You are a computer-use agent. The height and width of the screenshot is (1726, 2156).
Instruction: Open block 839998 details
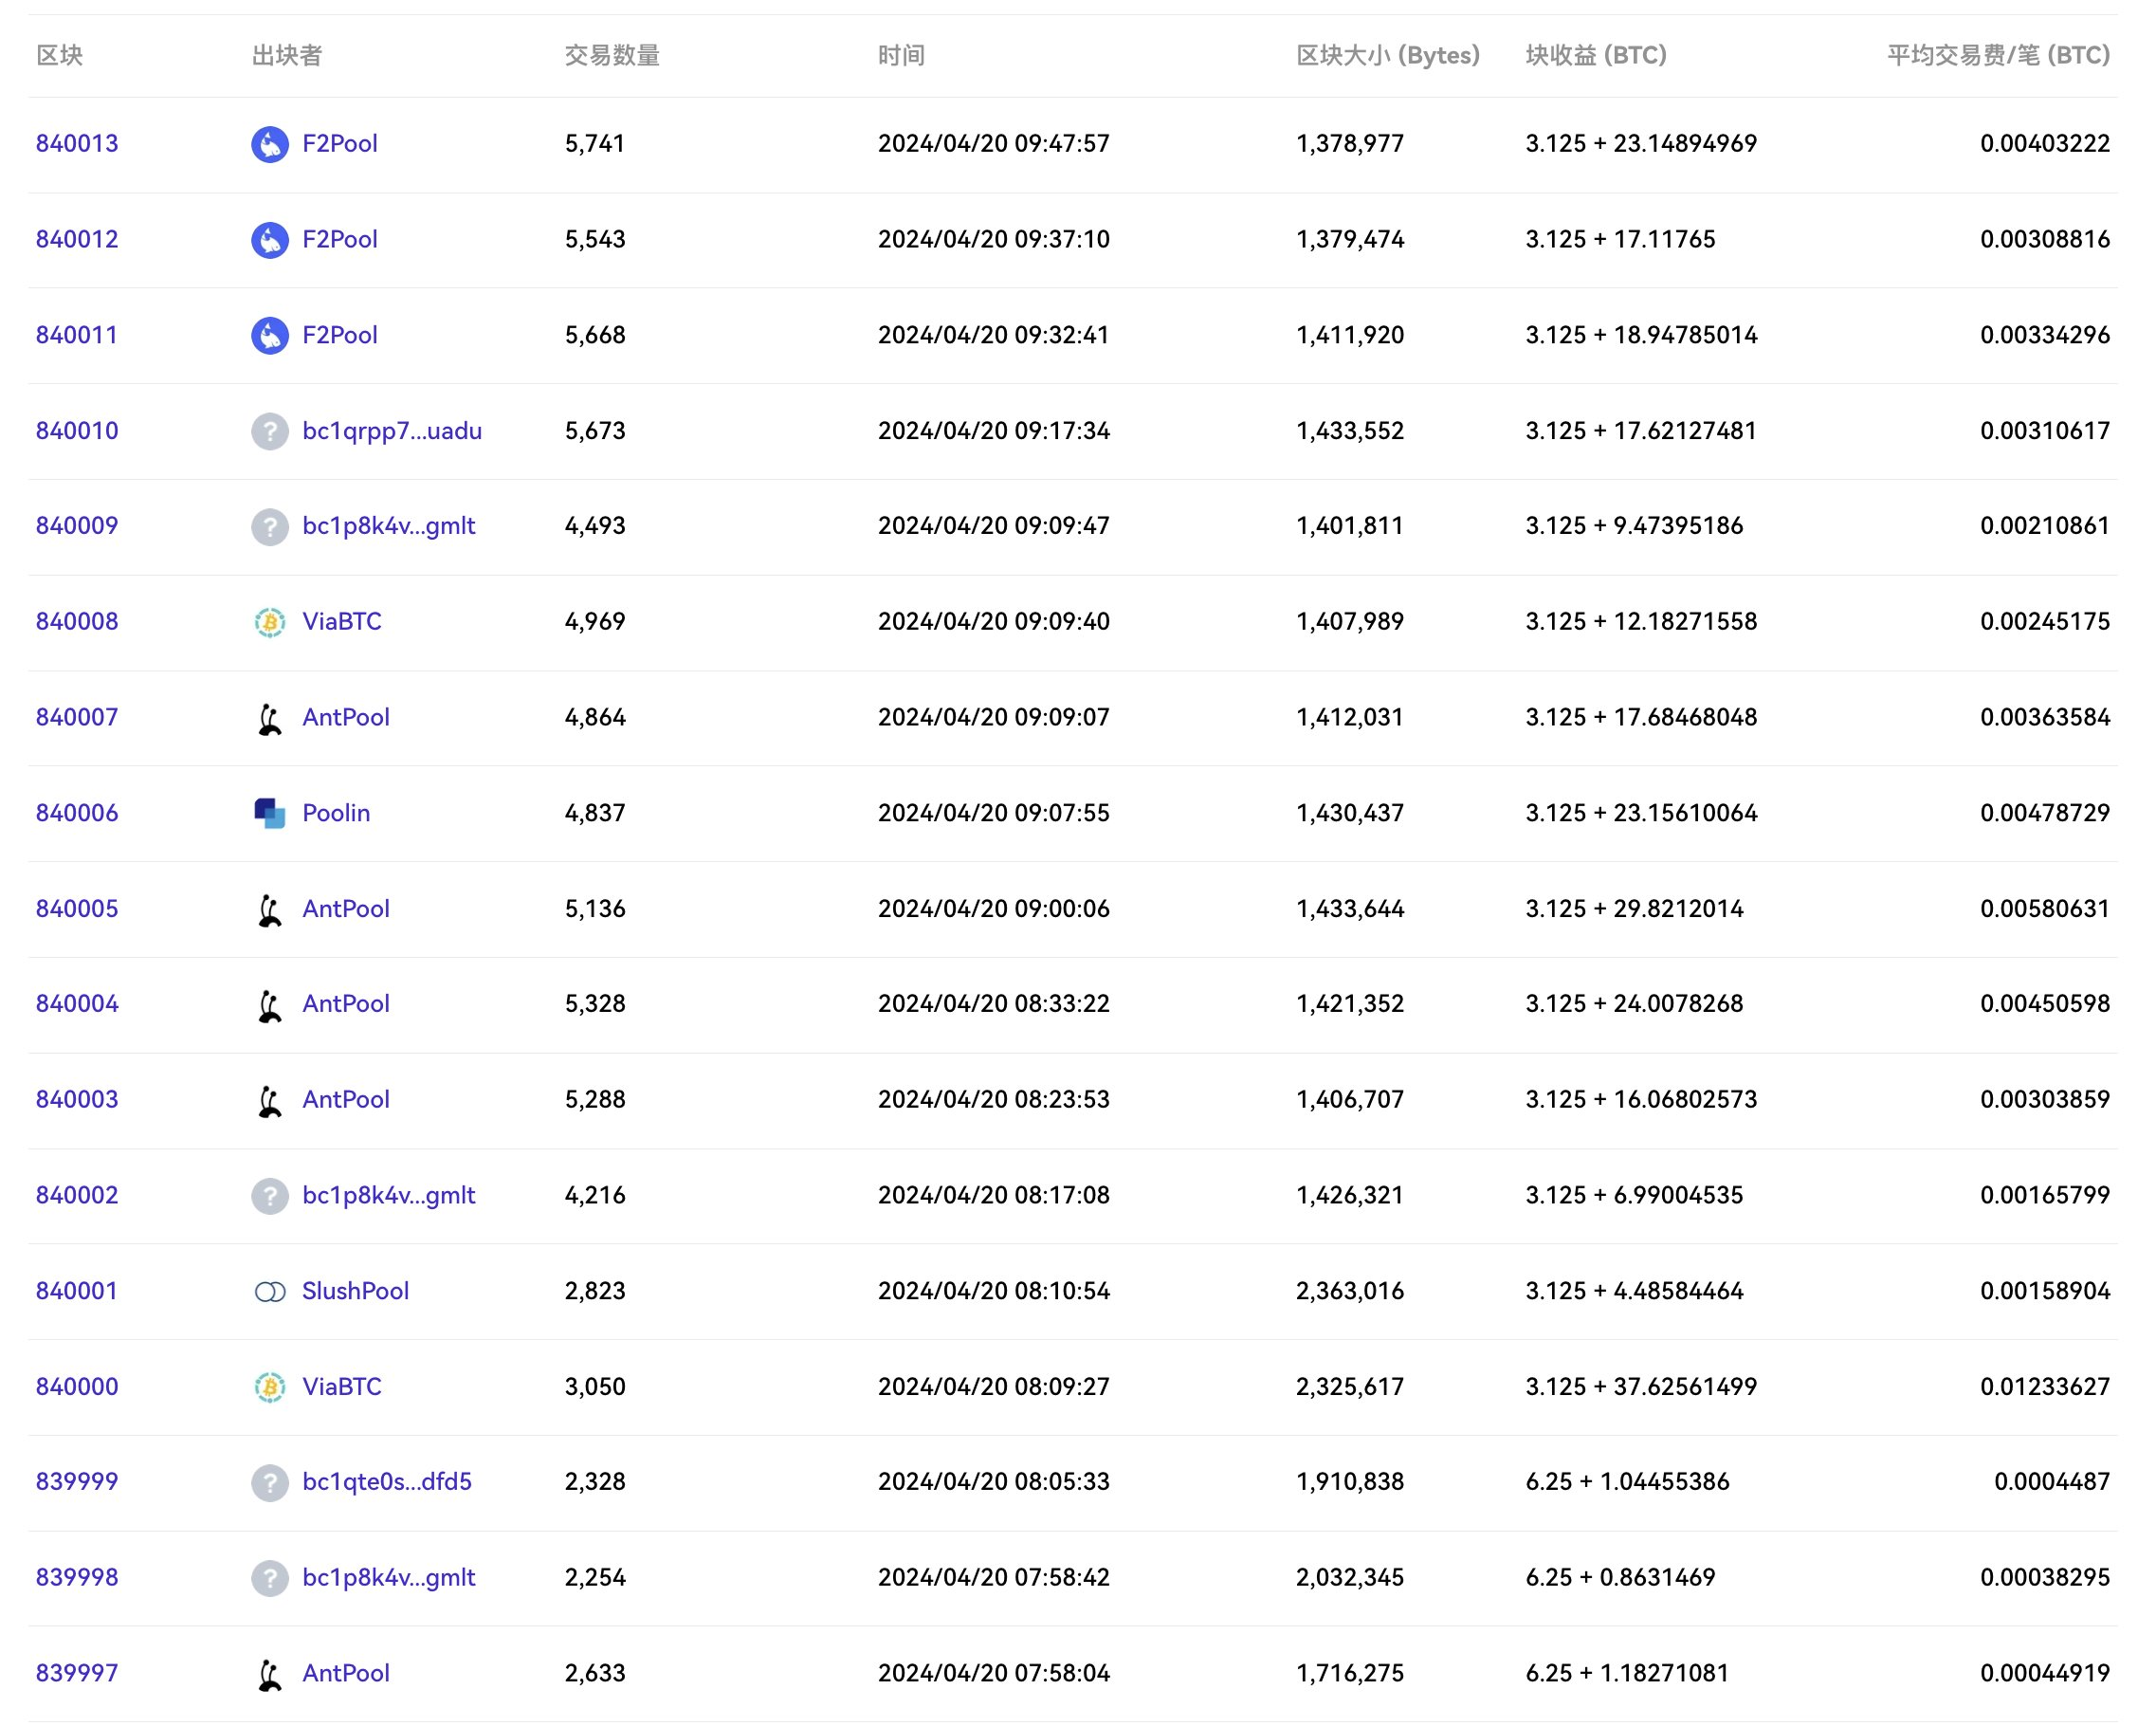[x=77, y=1577]
